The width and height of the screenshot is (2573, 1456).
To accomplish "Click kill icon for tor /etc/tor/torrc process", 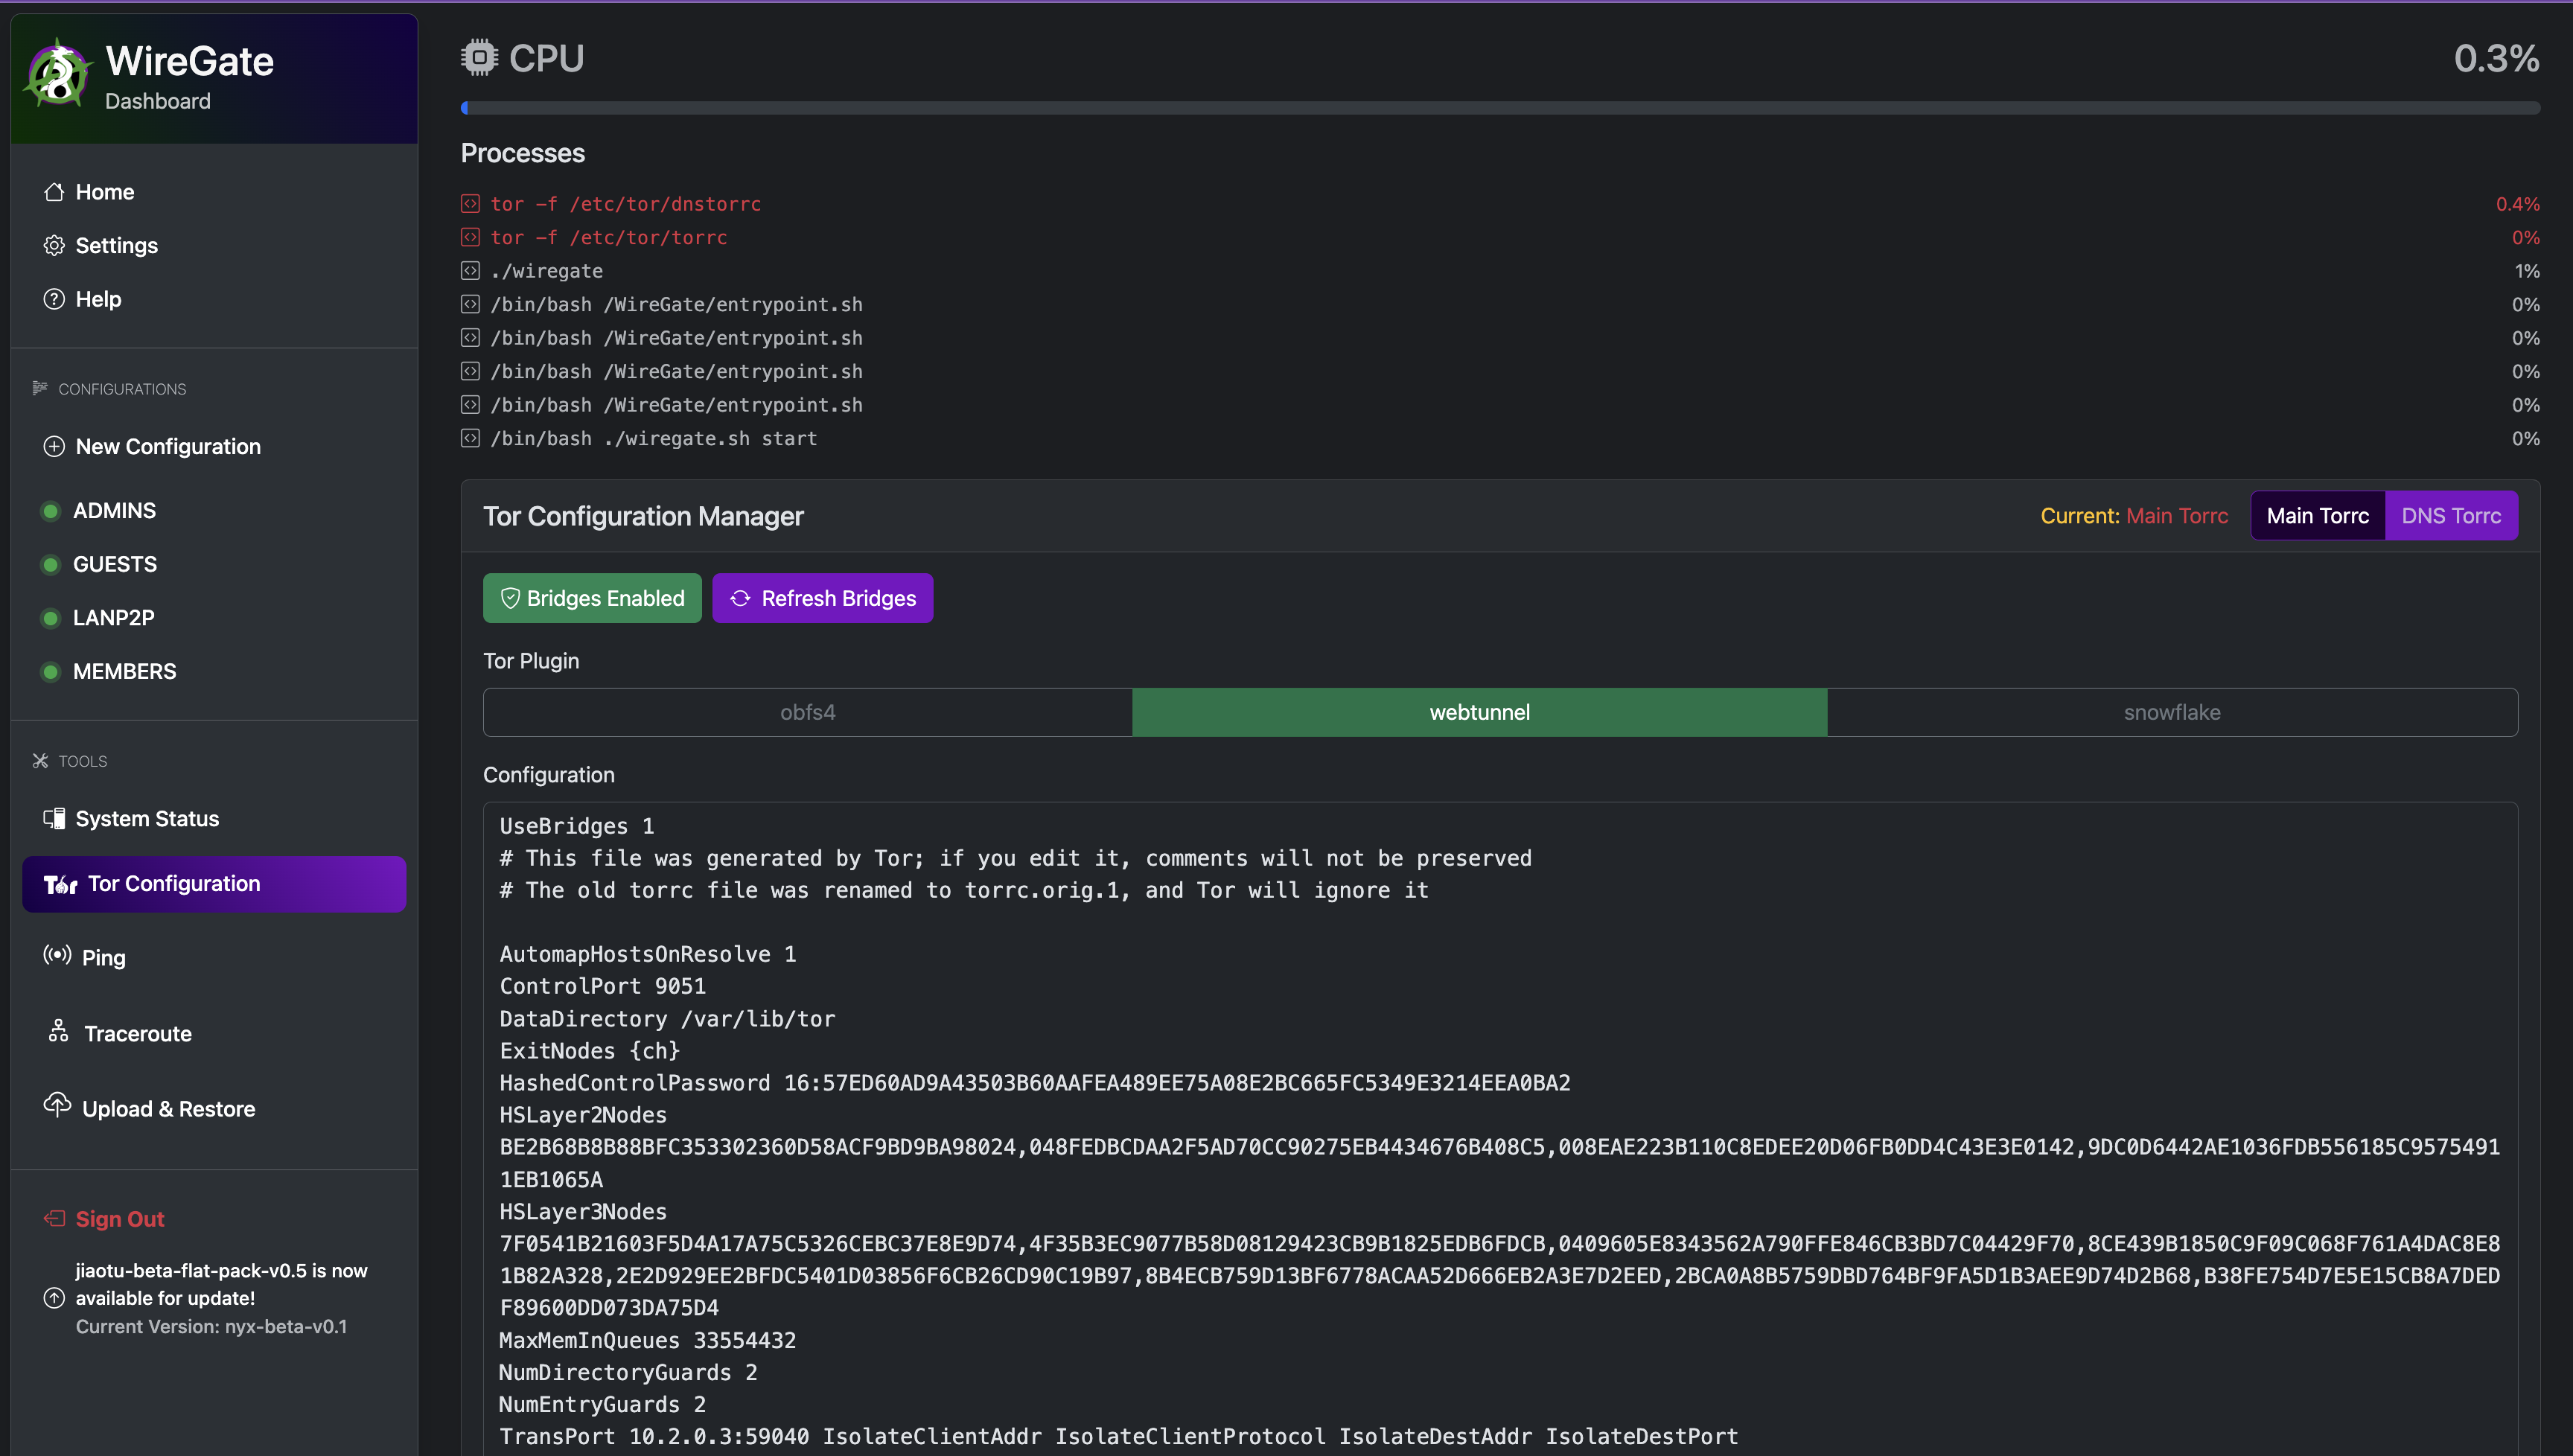I will 470,237.
